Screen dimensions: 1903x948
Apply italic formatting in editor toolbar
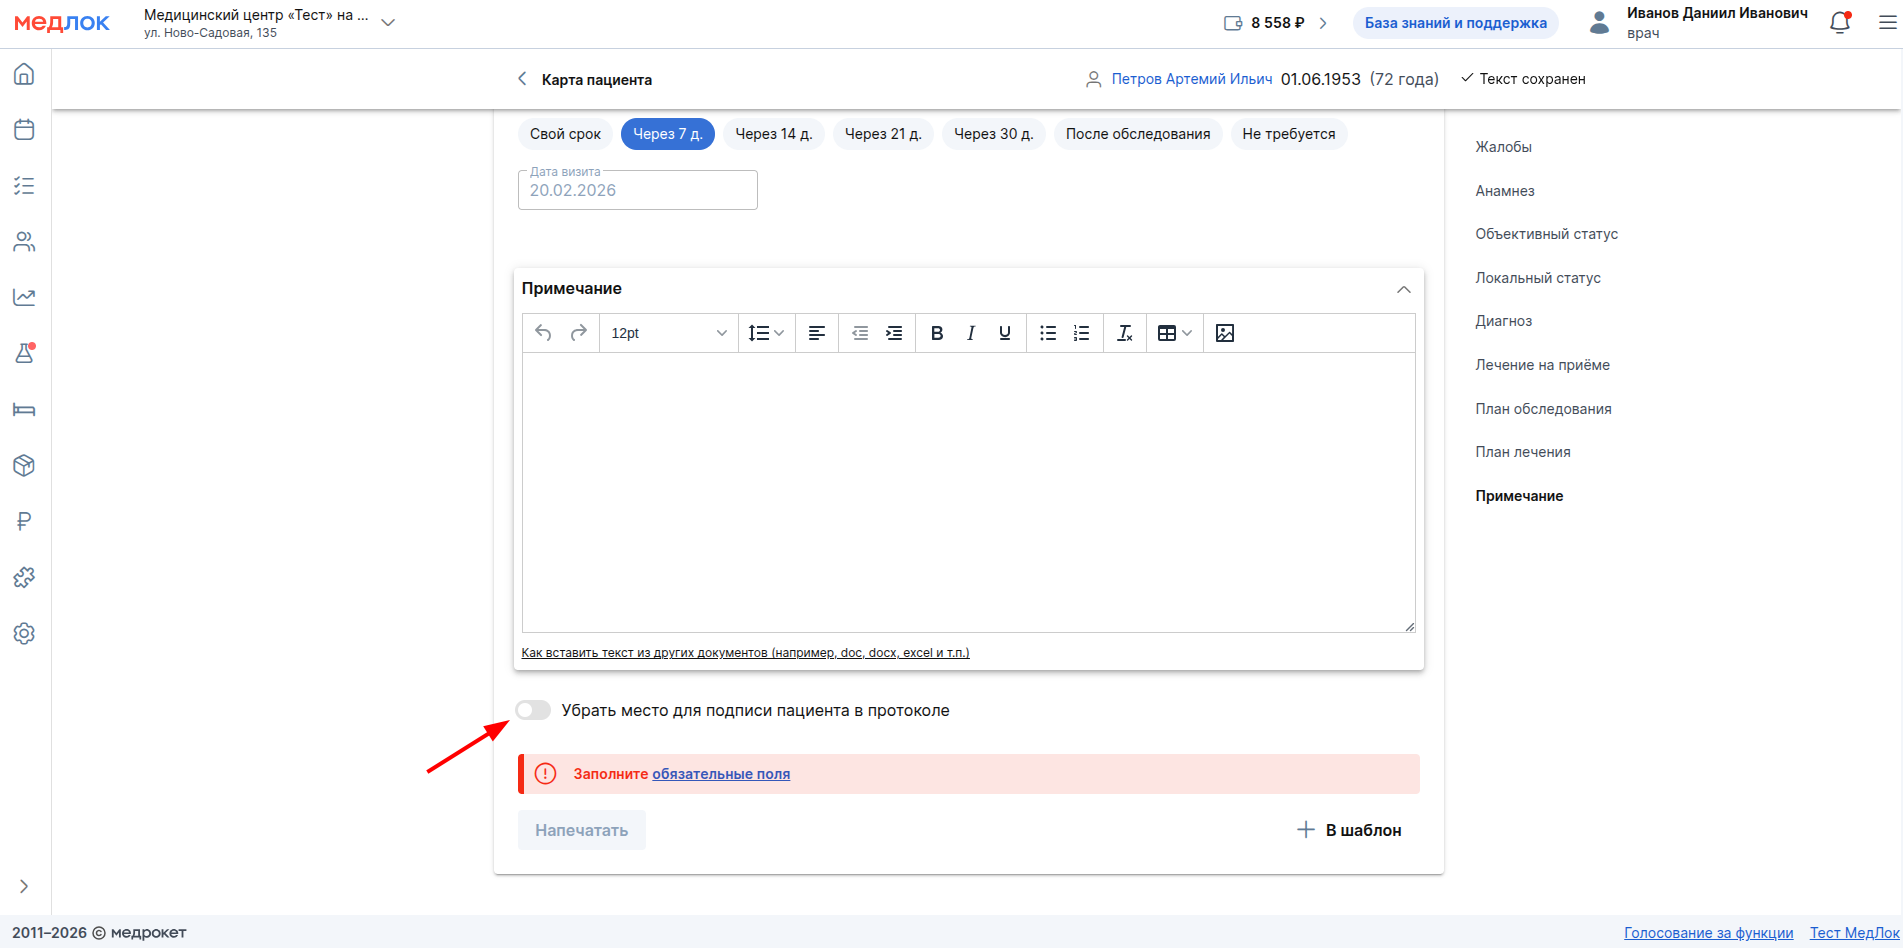(x=970, y=333)
